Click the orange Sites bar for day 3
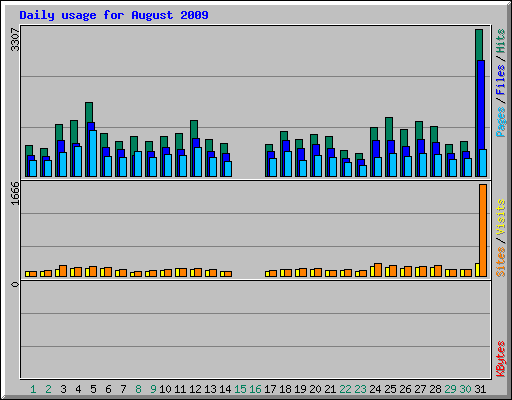 click(x=63, y=271)
